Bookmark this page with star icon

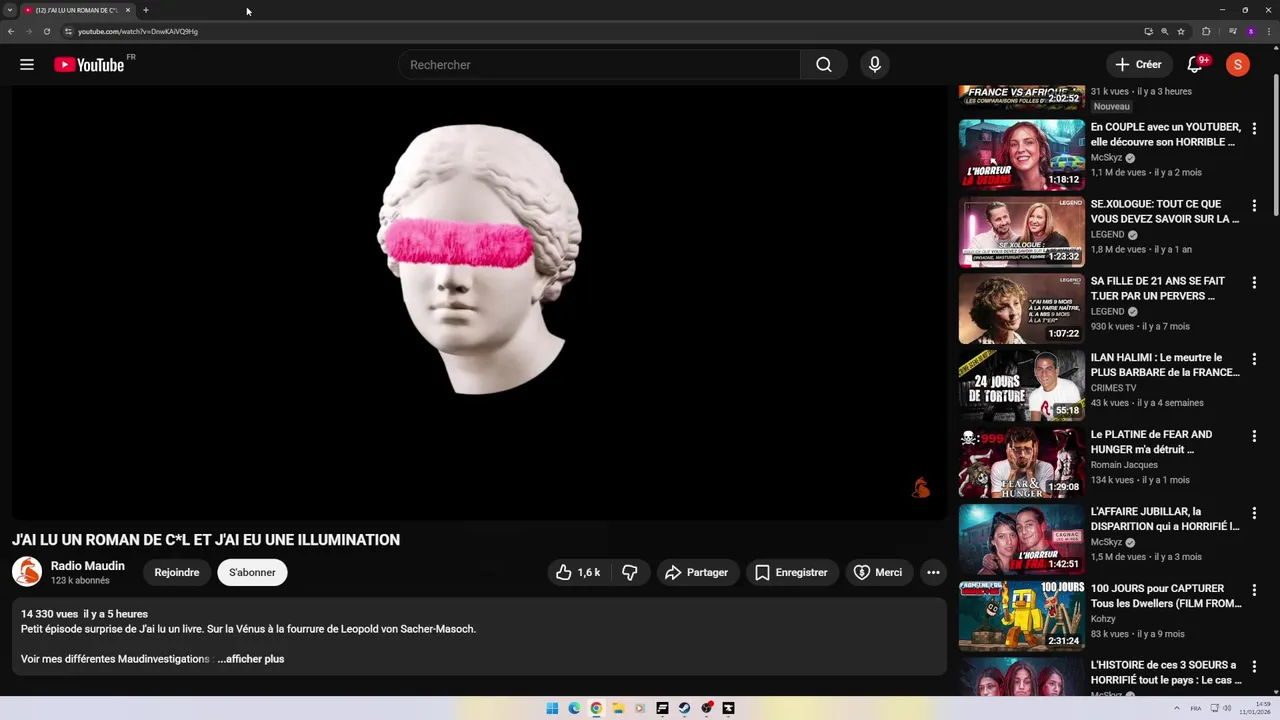(1181, 31)
